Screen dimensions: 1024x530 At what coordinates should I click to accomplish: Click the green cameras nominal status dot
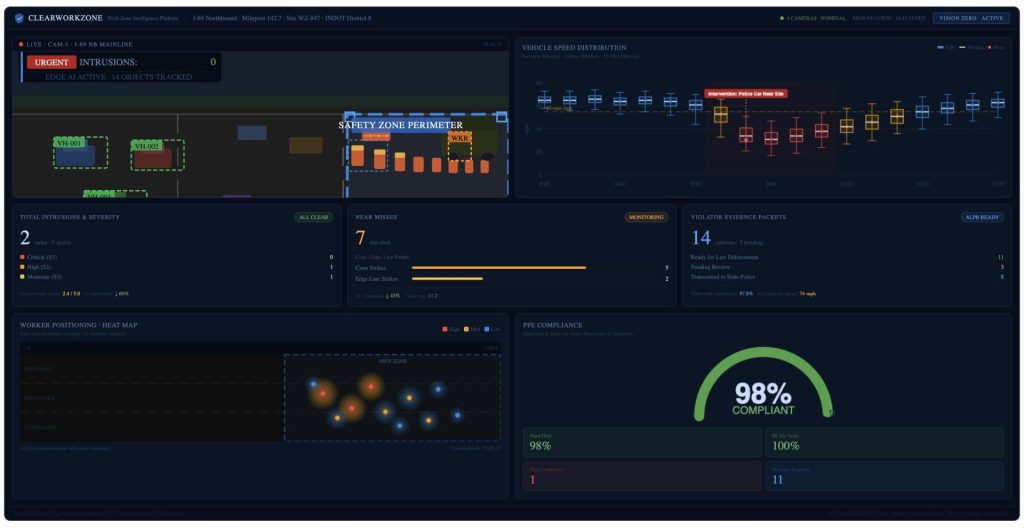coord(782,18)
